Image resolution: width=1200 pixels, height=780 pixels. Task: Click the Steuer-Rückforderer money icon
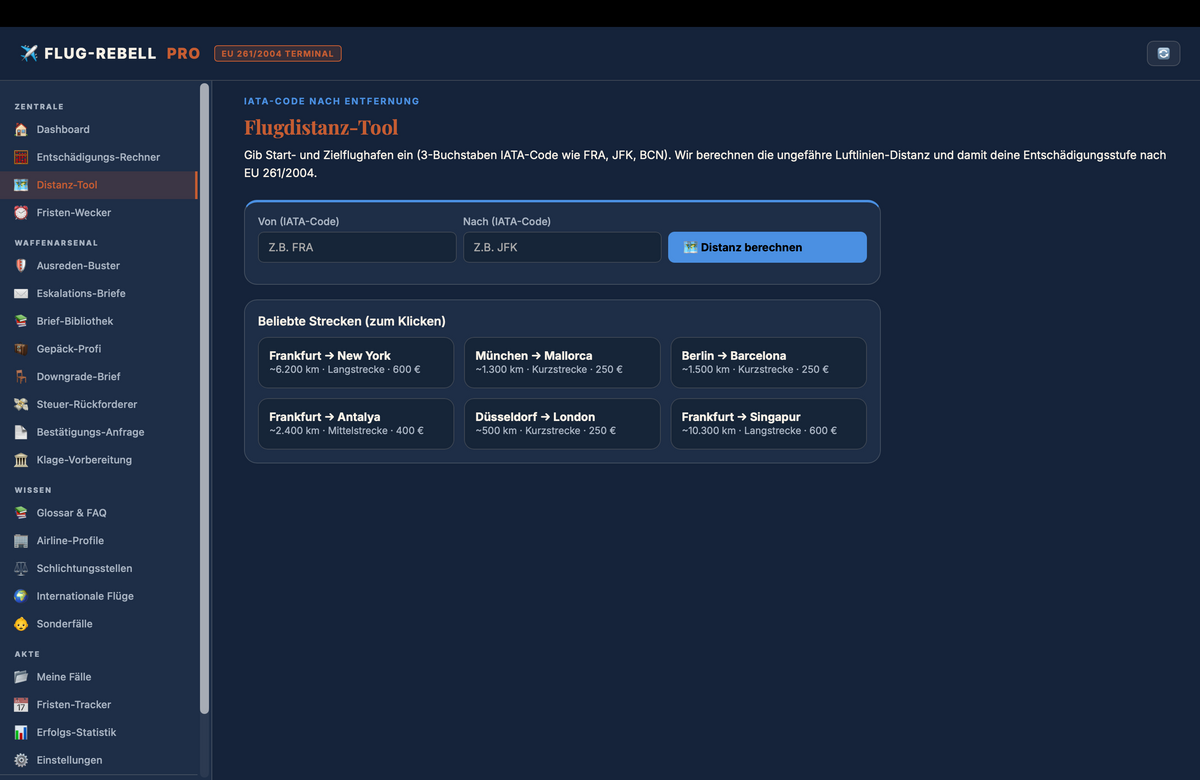pyautogui.click(x=21, y=405)
